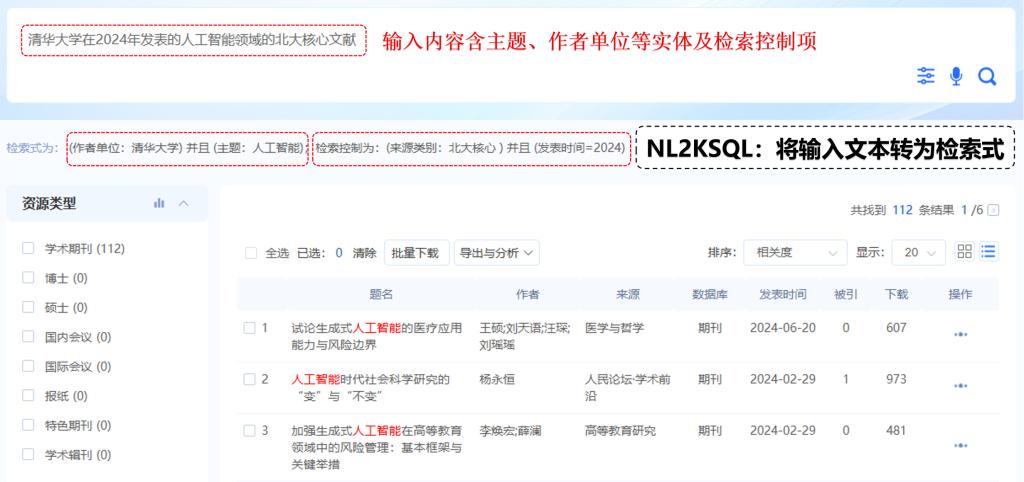Screen dimensions: 1024x482
Task: Click download count 973
Action: tap(896, 379)
